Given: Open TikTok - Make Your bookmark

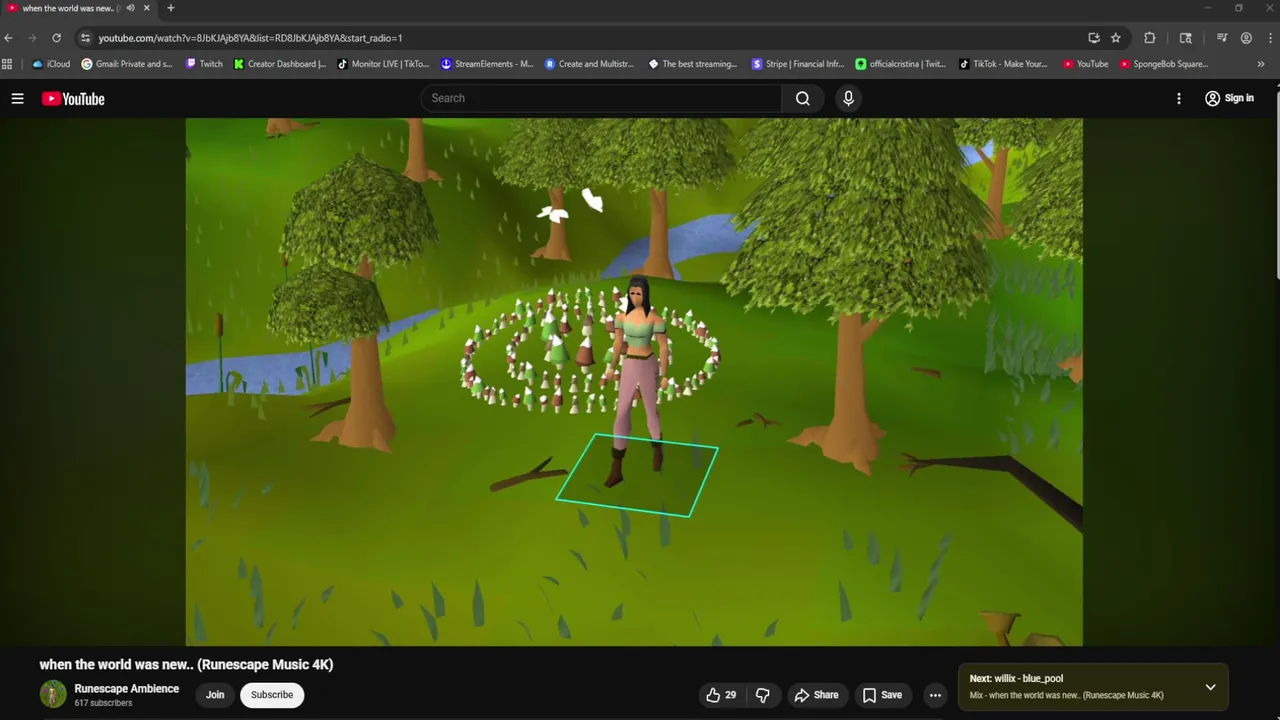Looking at the screenshot, I should click(1003, 64).
